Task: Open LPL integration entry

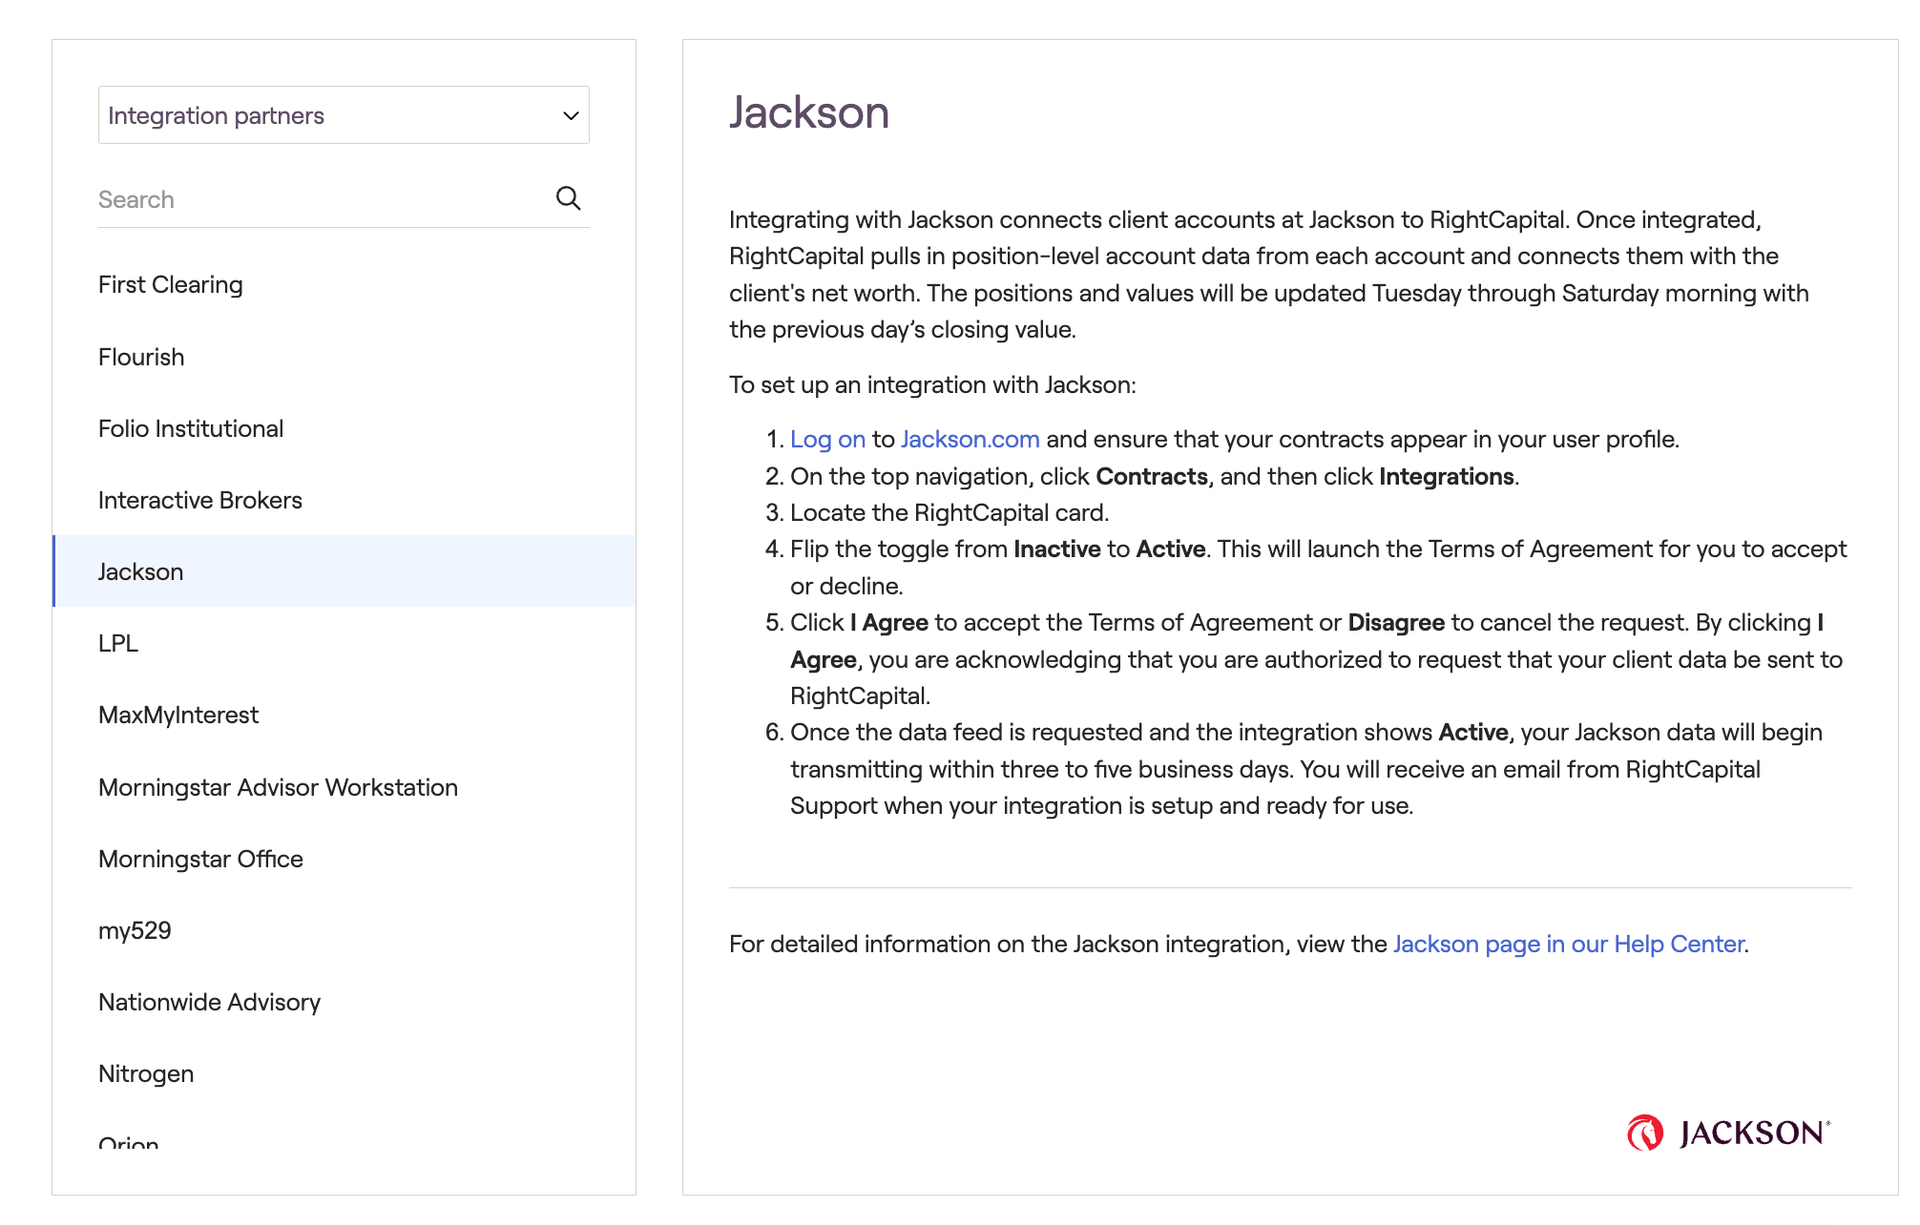Action: coord(118,644)
